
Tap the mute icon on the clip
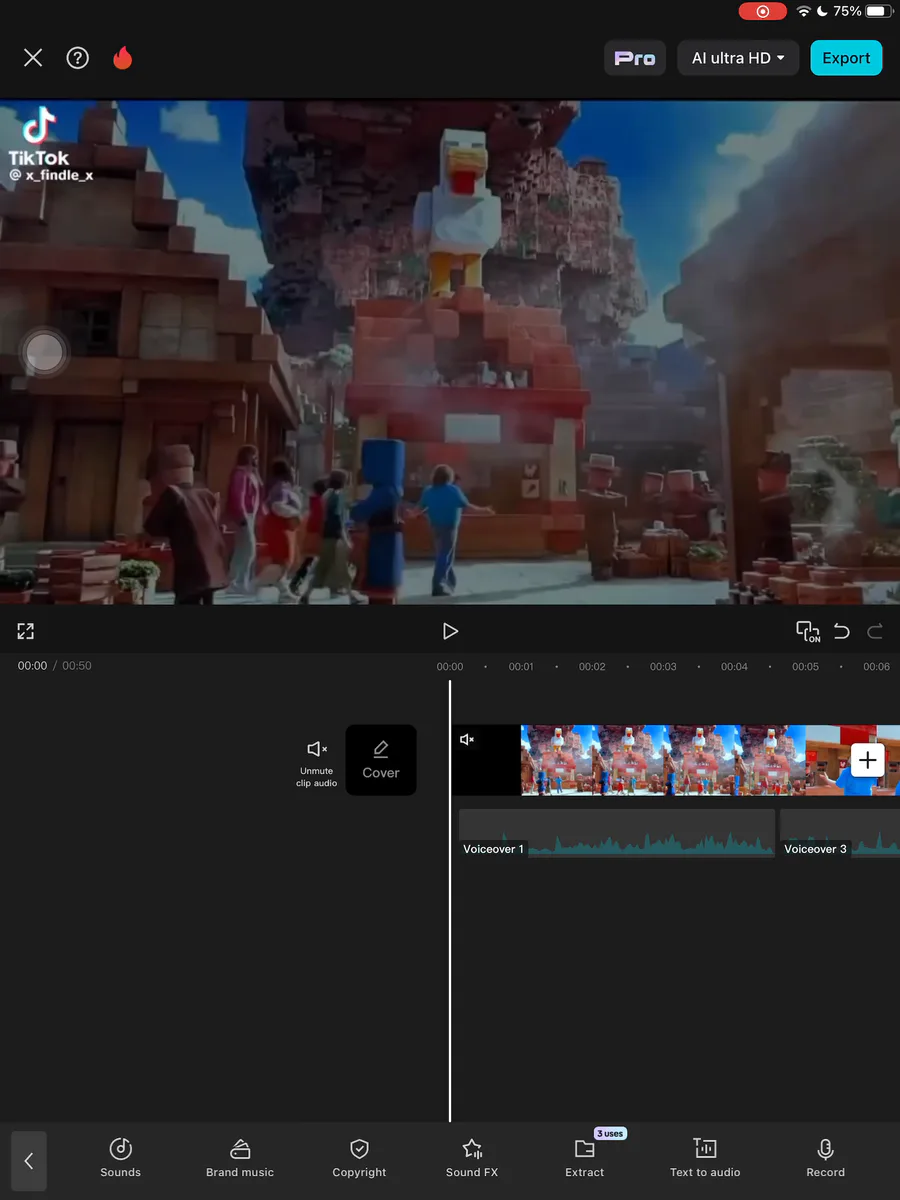[x=467, y=740]
